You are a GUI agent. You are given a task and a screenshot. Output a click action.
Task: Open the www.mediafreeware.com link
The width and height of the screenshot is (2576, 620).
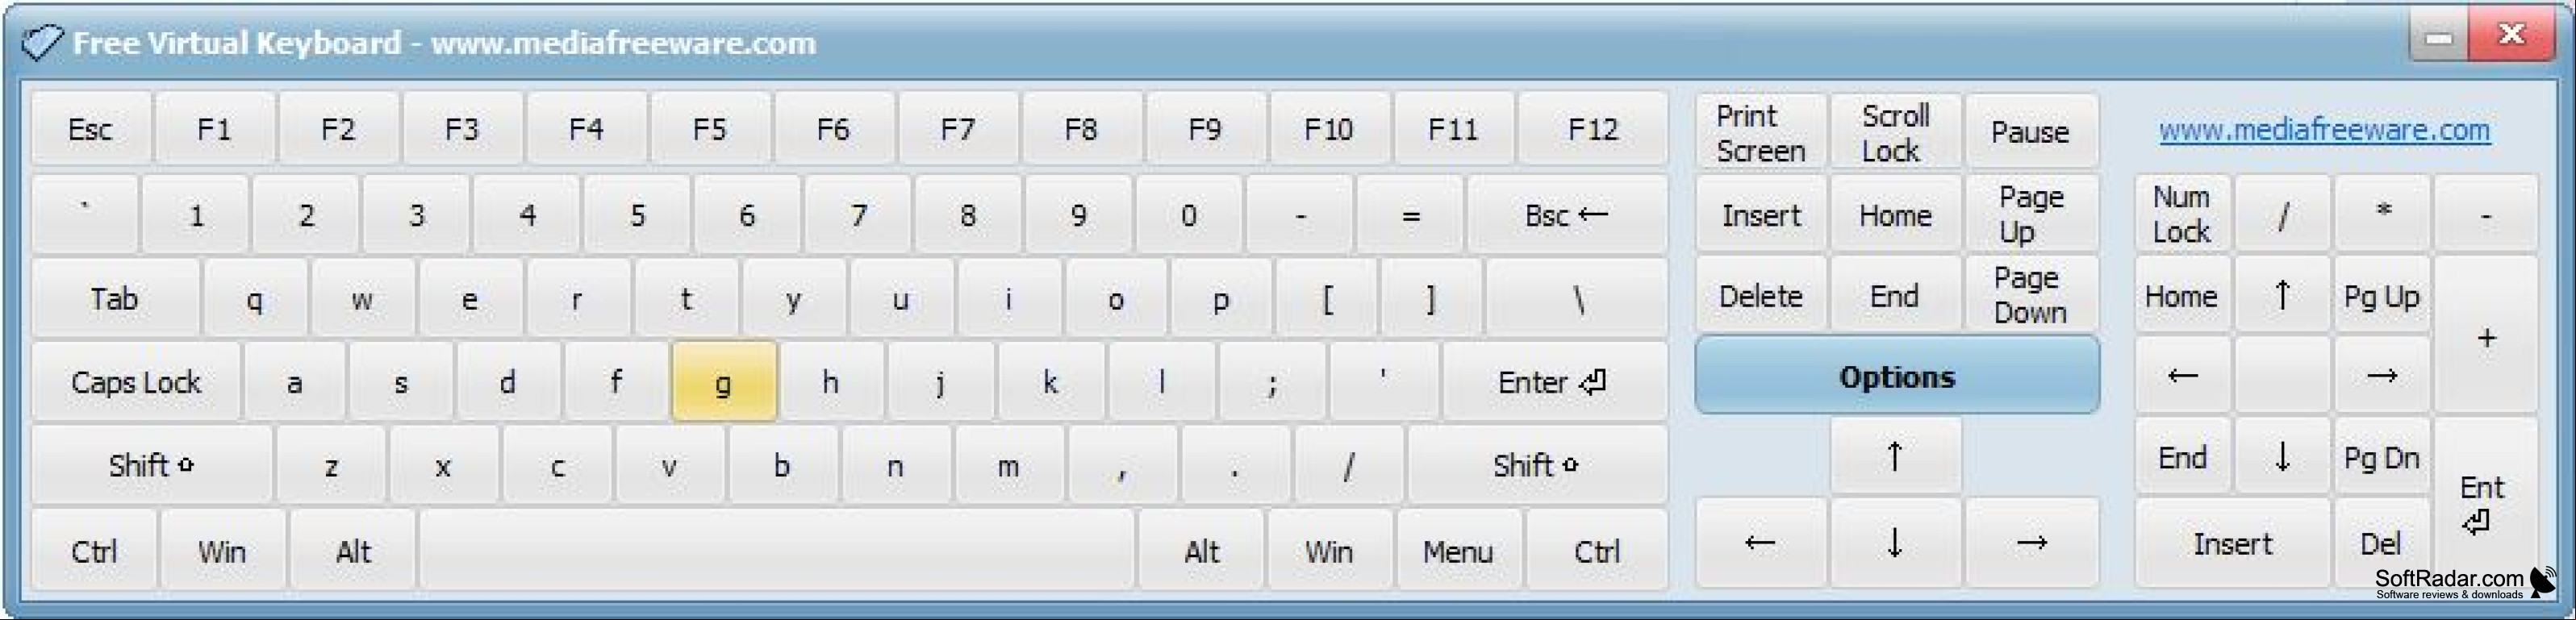point(2324,130)
